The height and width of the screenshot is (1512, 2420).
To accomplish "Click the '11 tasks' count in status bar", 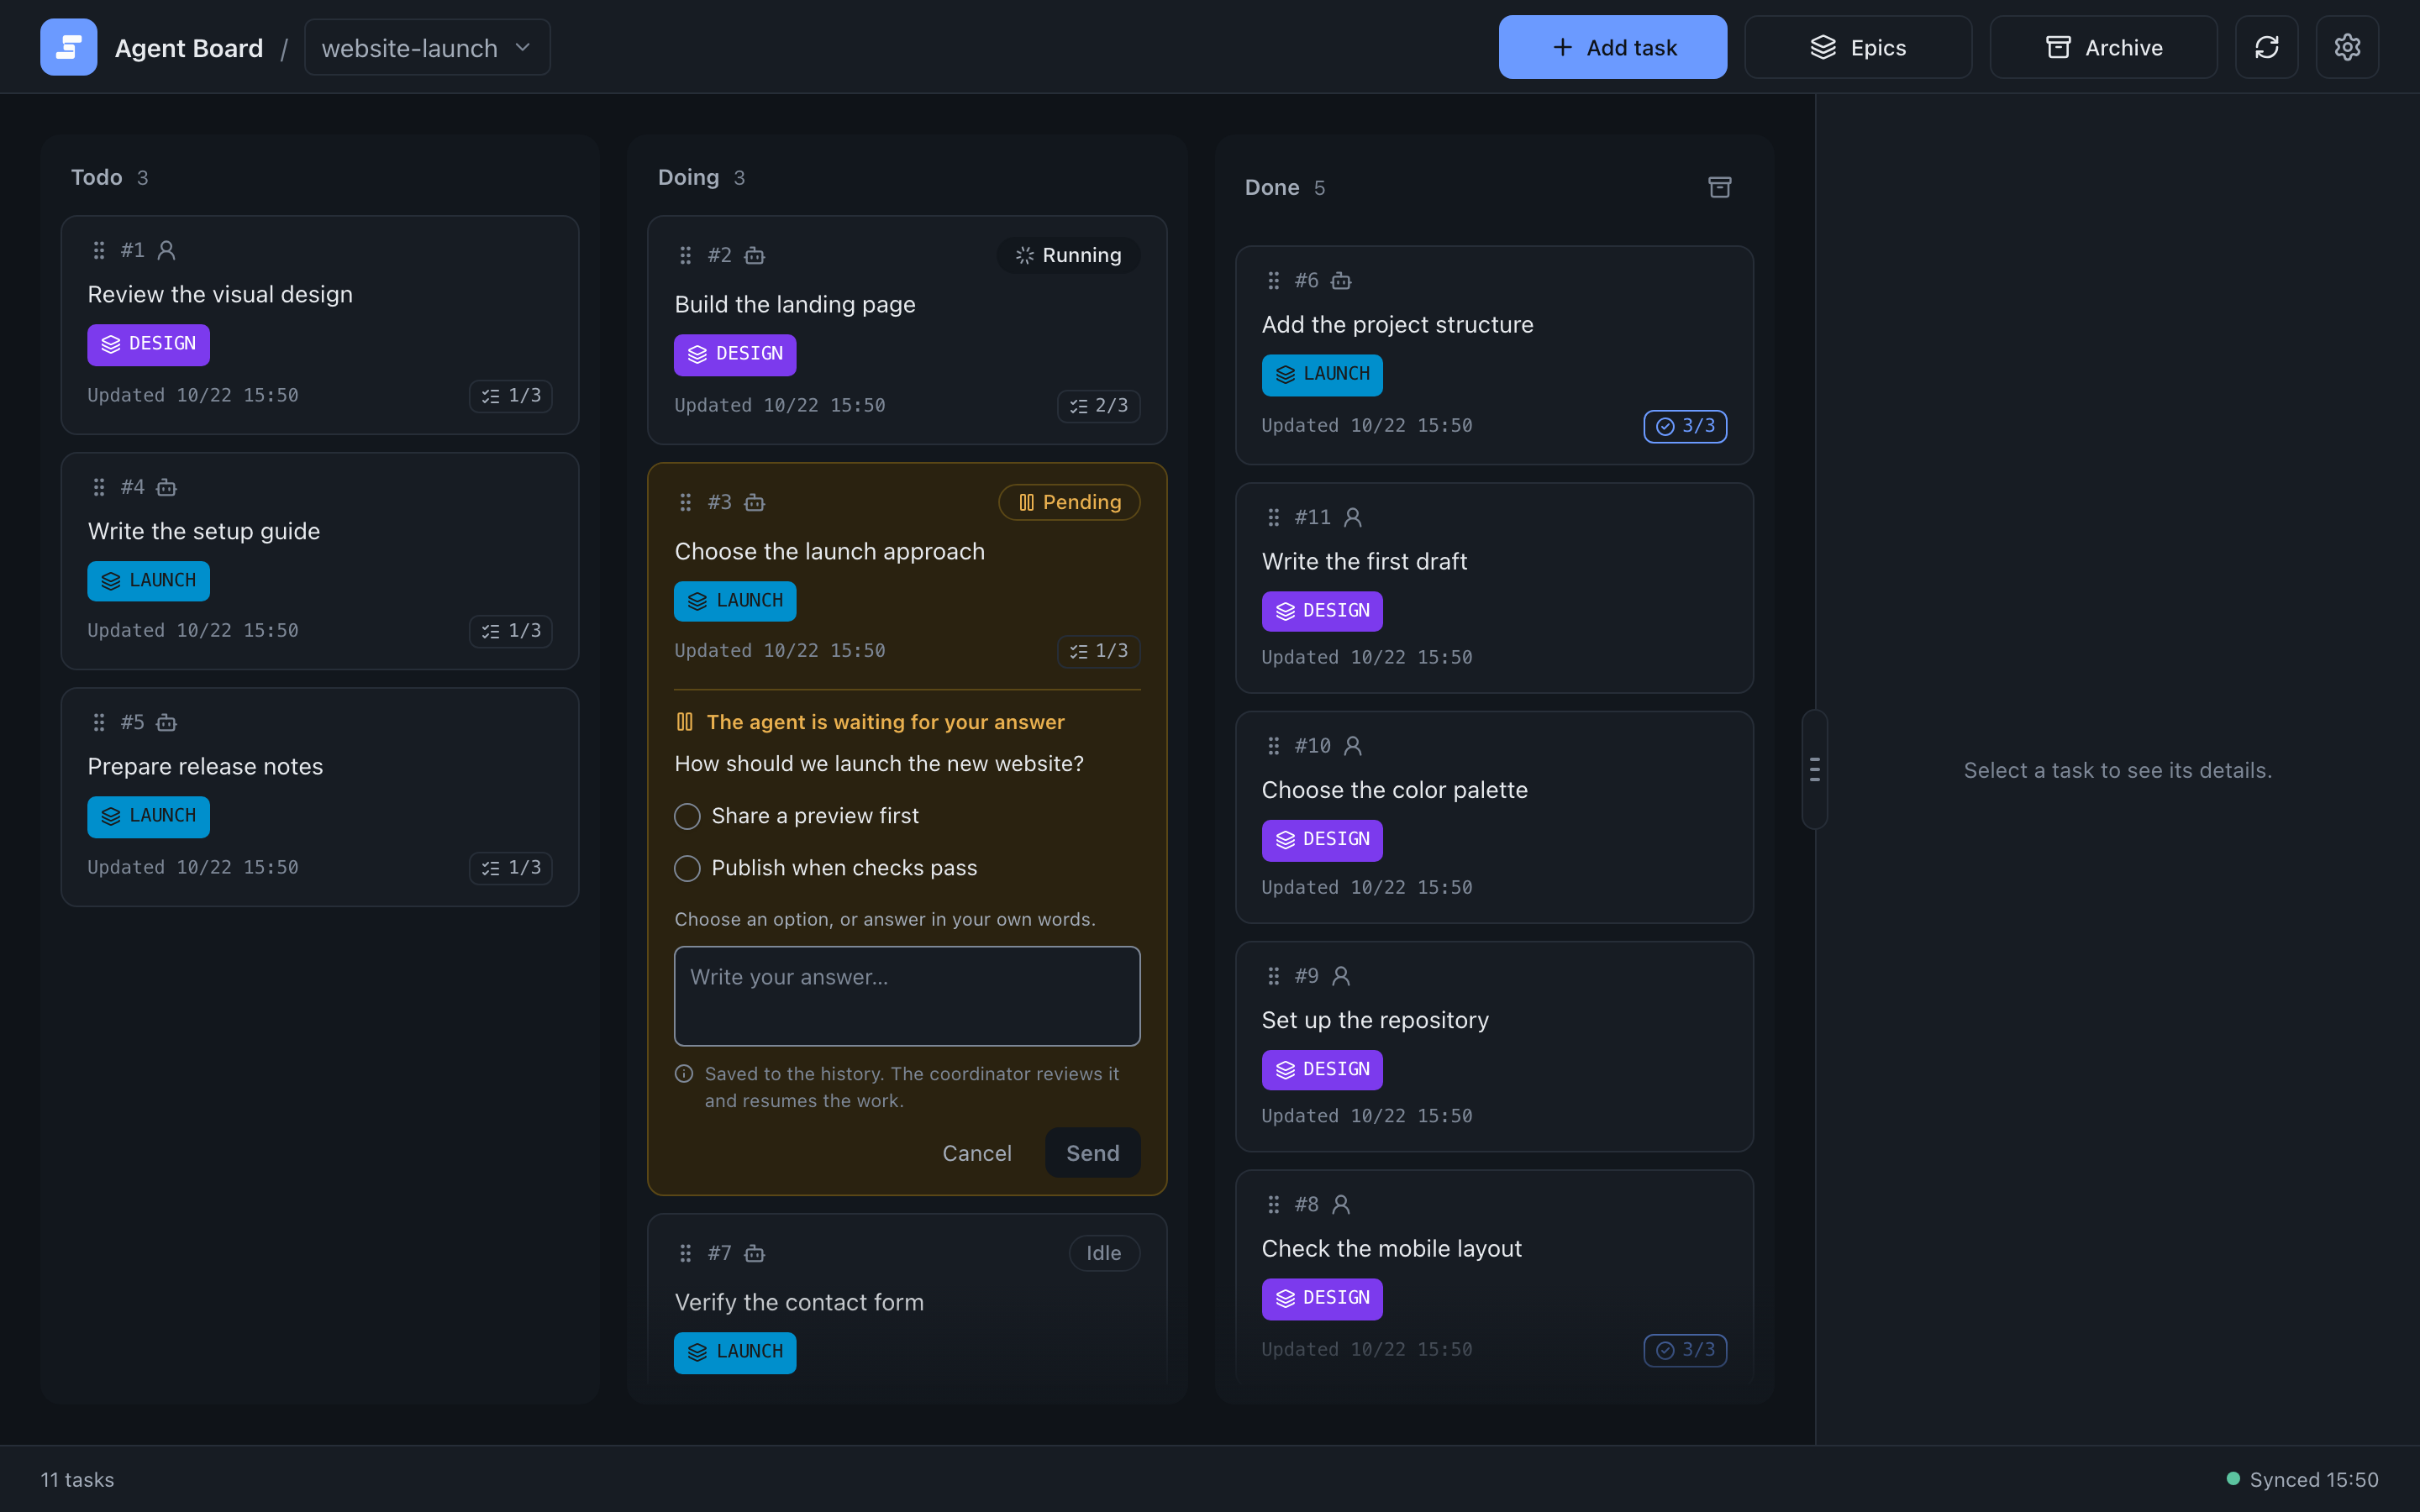I will point(77,1480).
